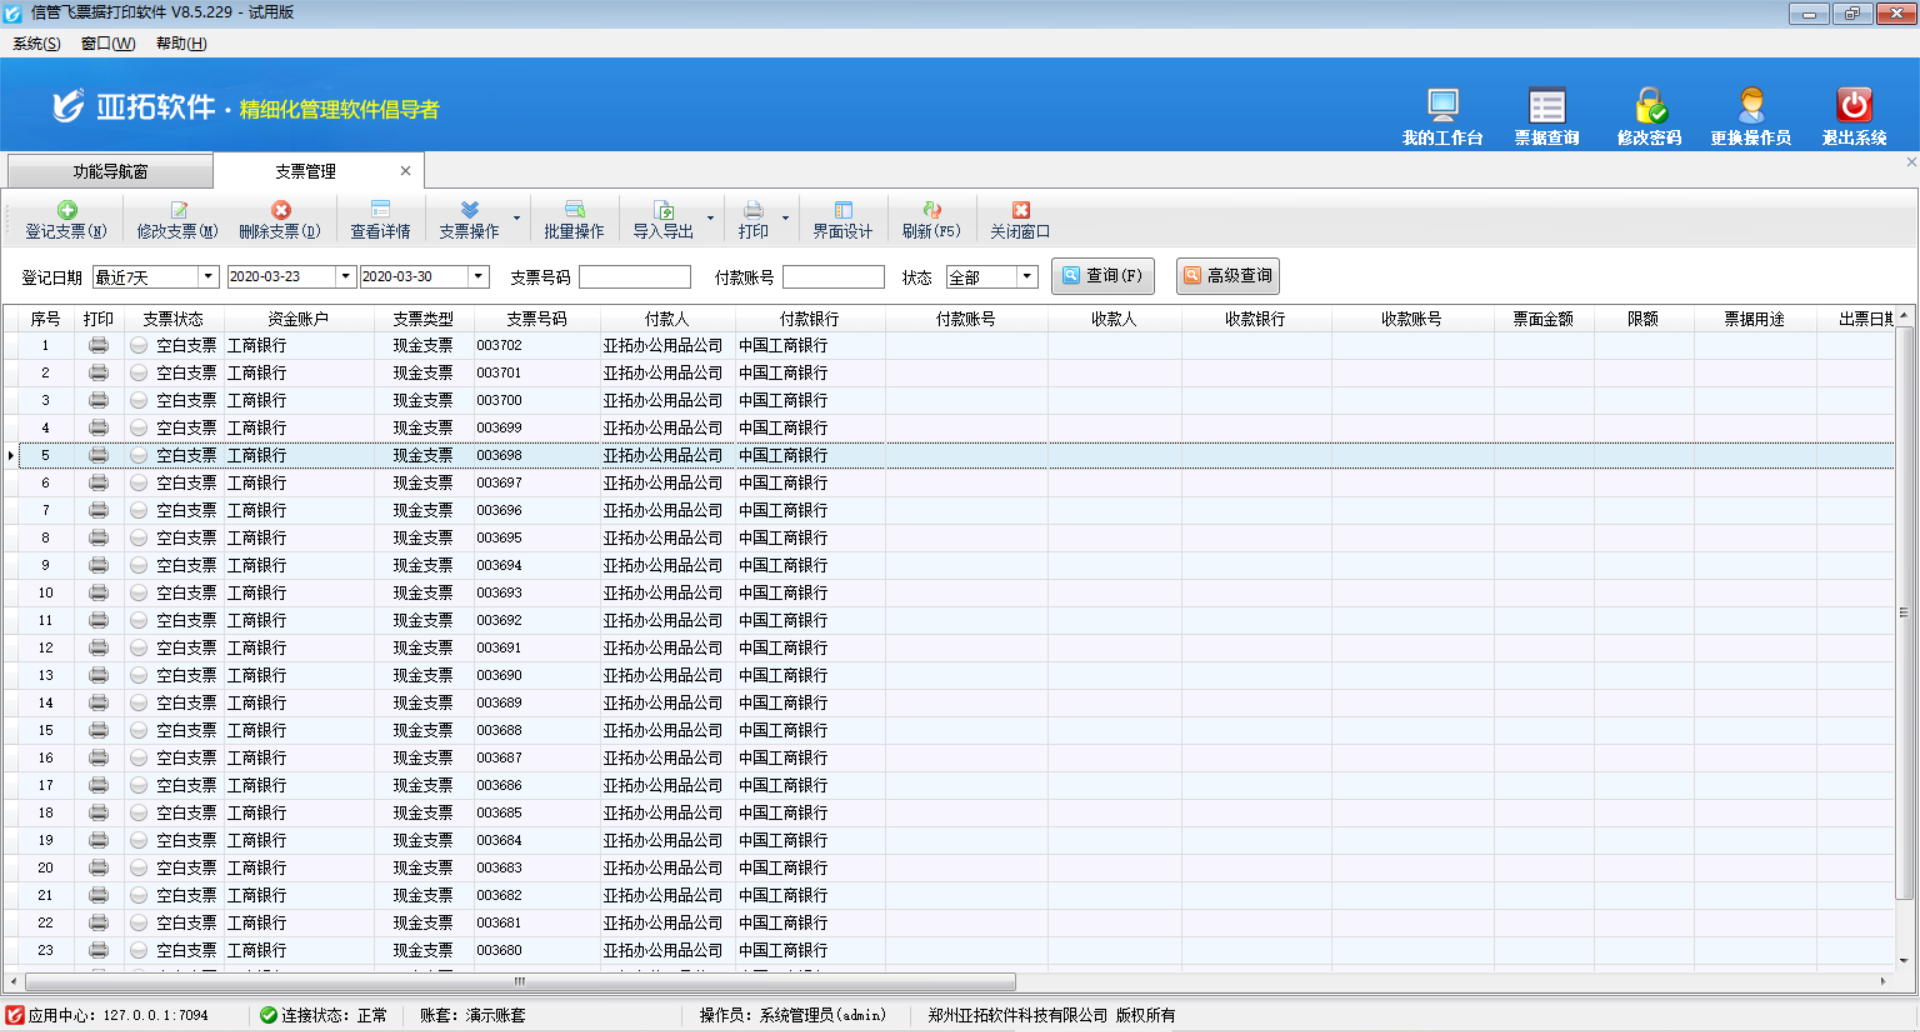Click 关闭窗口 toolbar button

1020,220
